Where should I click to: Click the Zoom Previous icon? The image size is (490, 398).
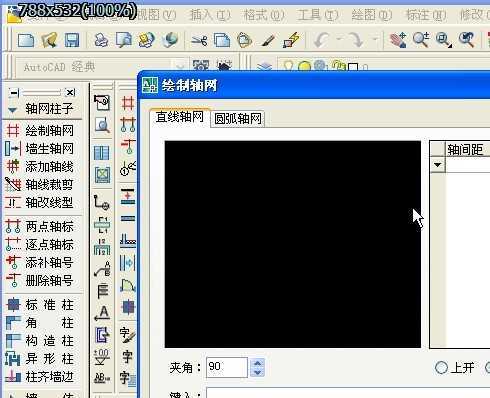[467, 40]
